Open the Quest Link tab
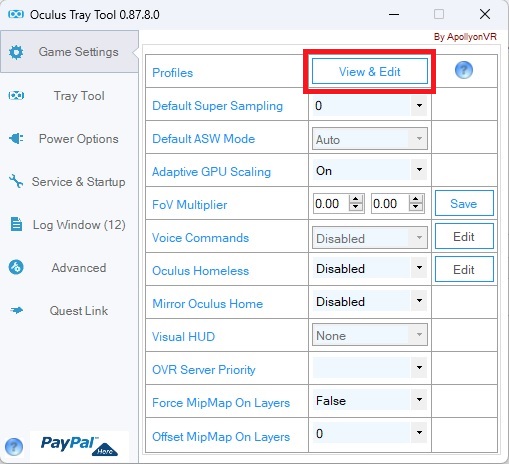 coord(69,311)
